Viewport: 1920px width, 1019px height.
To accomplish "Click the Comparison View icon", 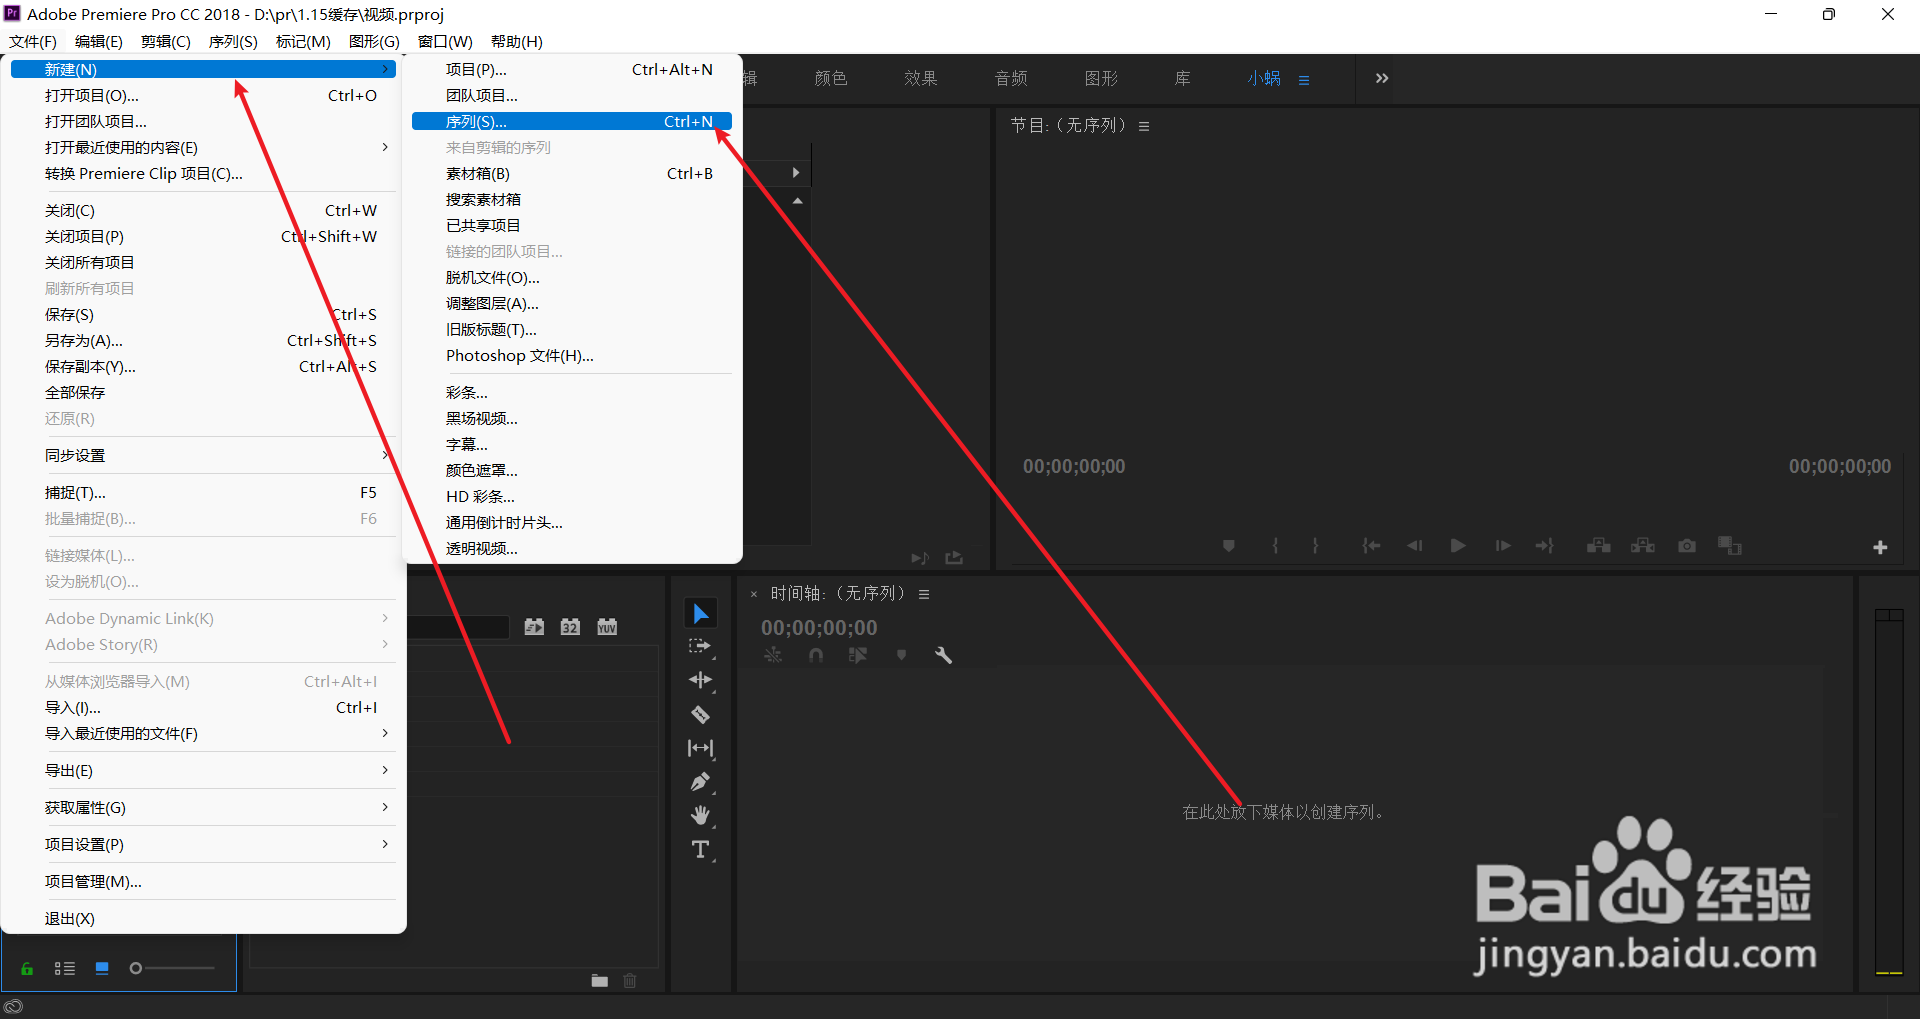I will [x=1730, y=546].
